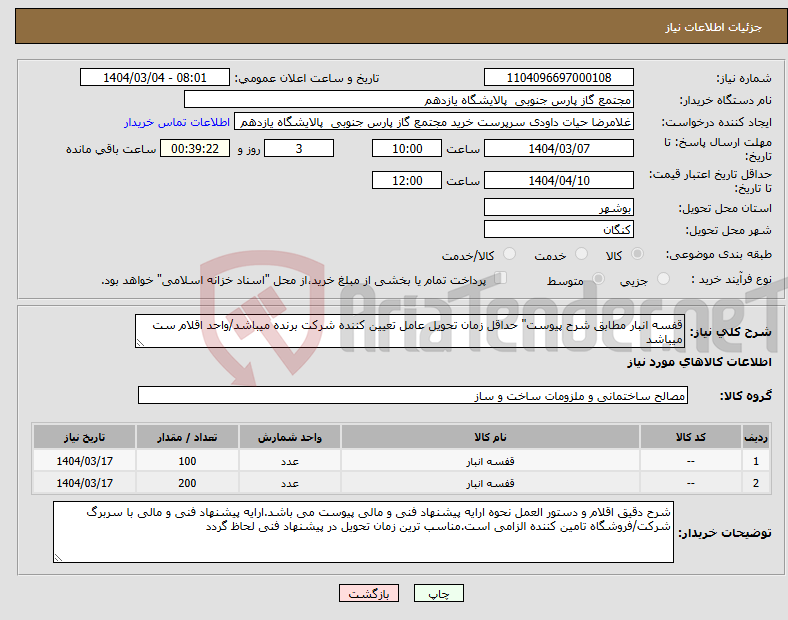The height and width of the screenshot is (620, 788).
Task: Click the delivery city field کنگان
Action: coord(558,229)
